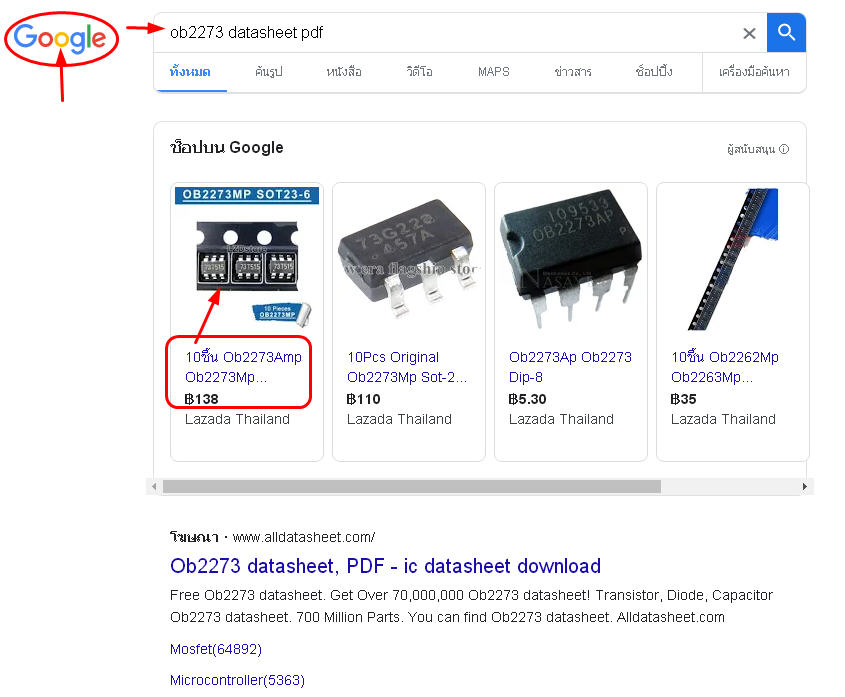Click the Google logo
Viewport: 845px width, 697px height.
60,38
